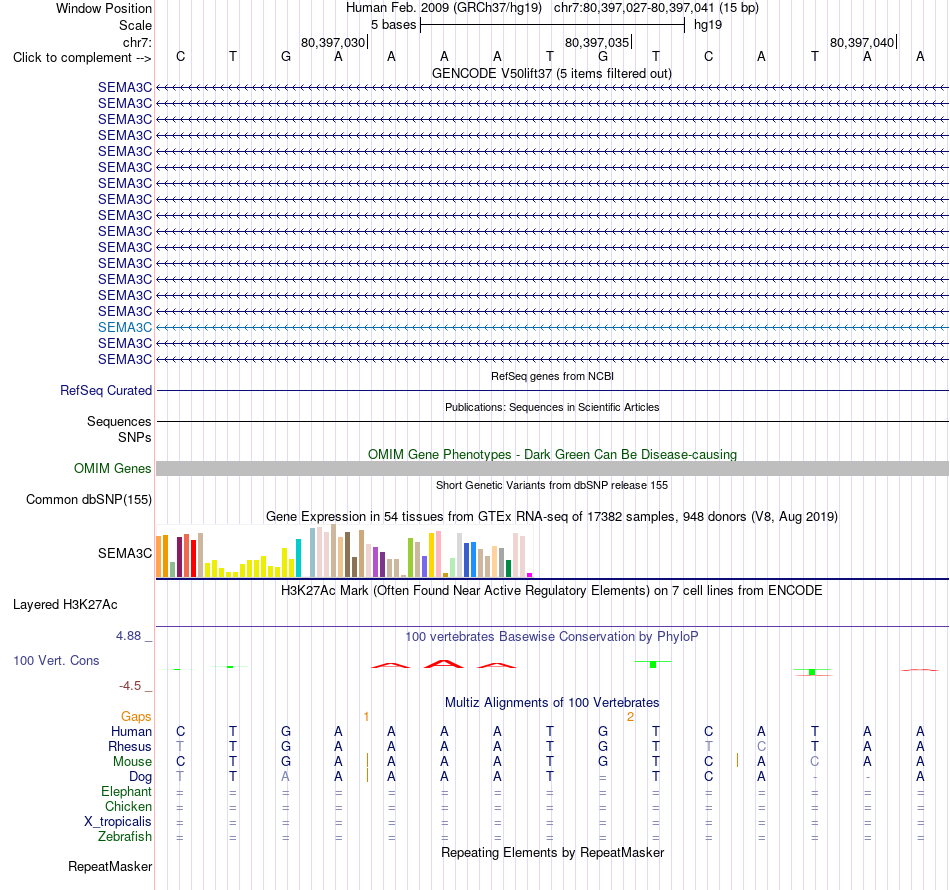This screenshot has height=890, width=950.
Task: Click the 'chr7:' ruler label
Action: [x=137, y=42]
